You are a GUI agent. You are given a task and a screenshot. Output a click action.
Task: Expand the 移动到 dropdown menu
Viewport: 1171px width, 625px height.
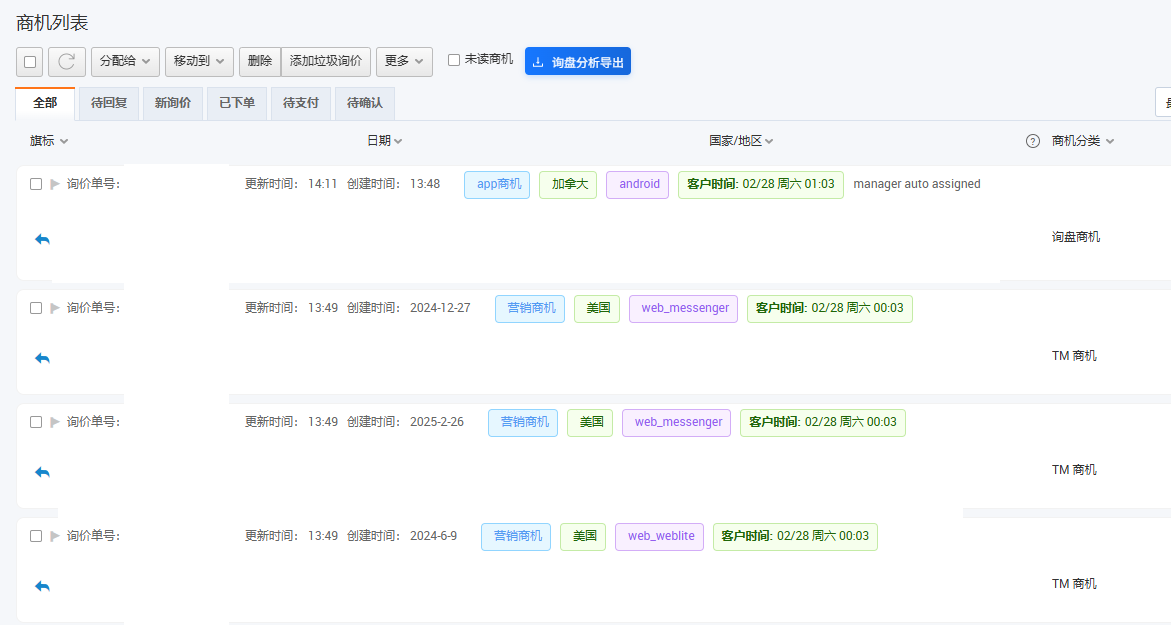point(199,62)
